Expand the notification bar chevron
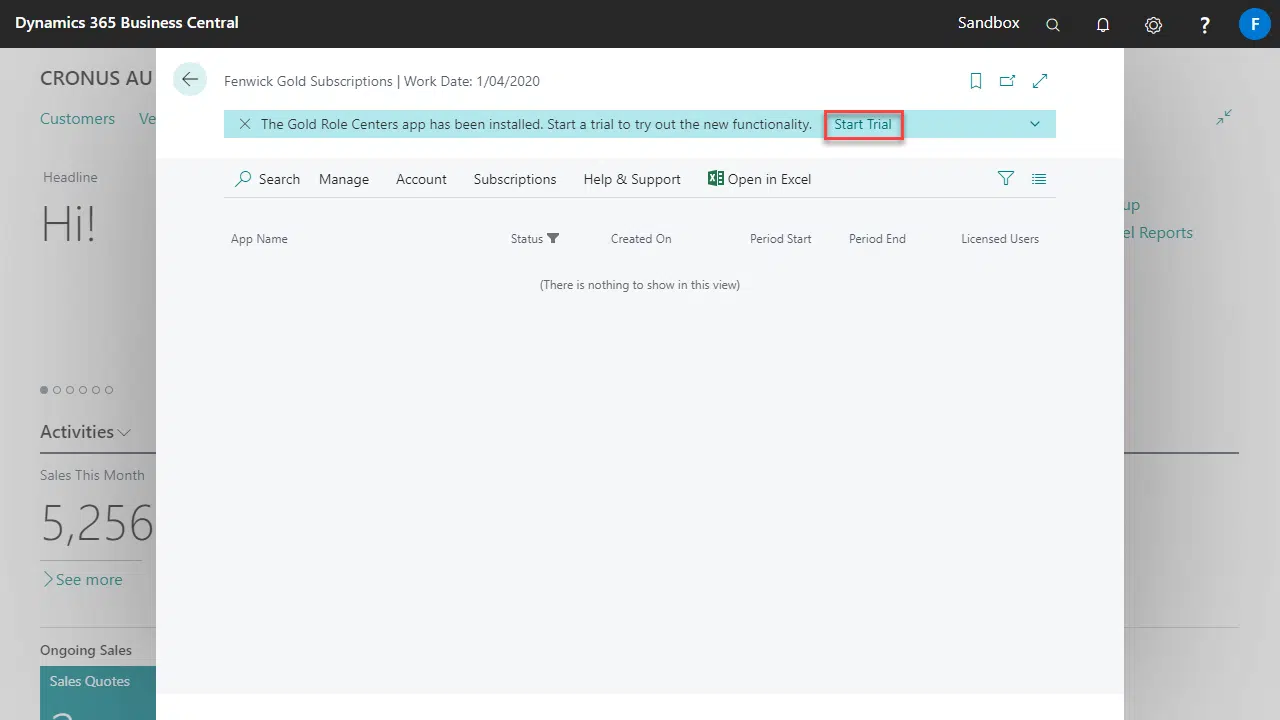Viewport: 1280px width, 720px height. [1035, 124]
